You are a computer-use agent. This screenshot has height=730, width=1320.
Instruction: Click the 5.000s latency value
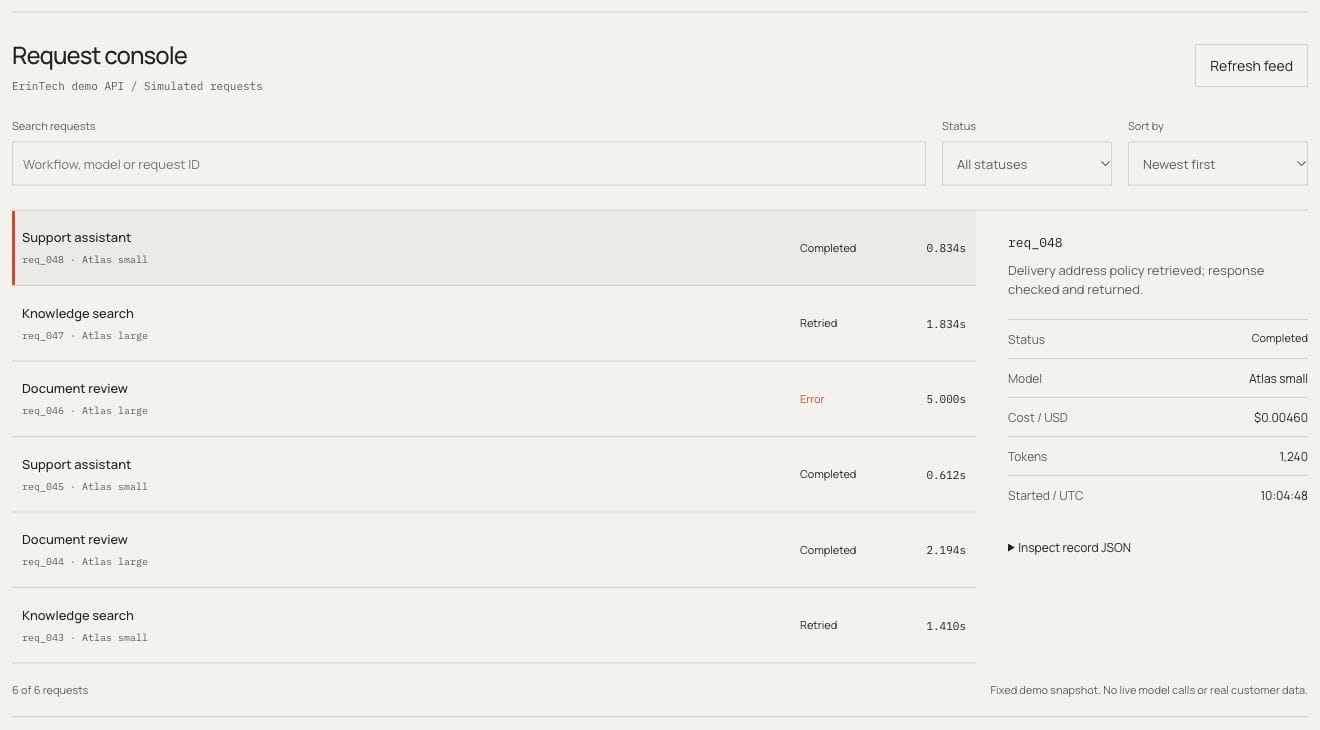click(x=946, y=399)
